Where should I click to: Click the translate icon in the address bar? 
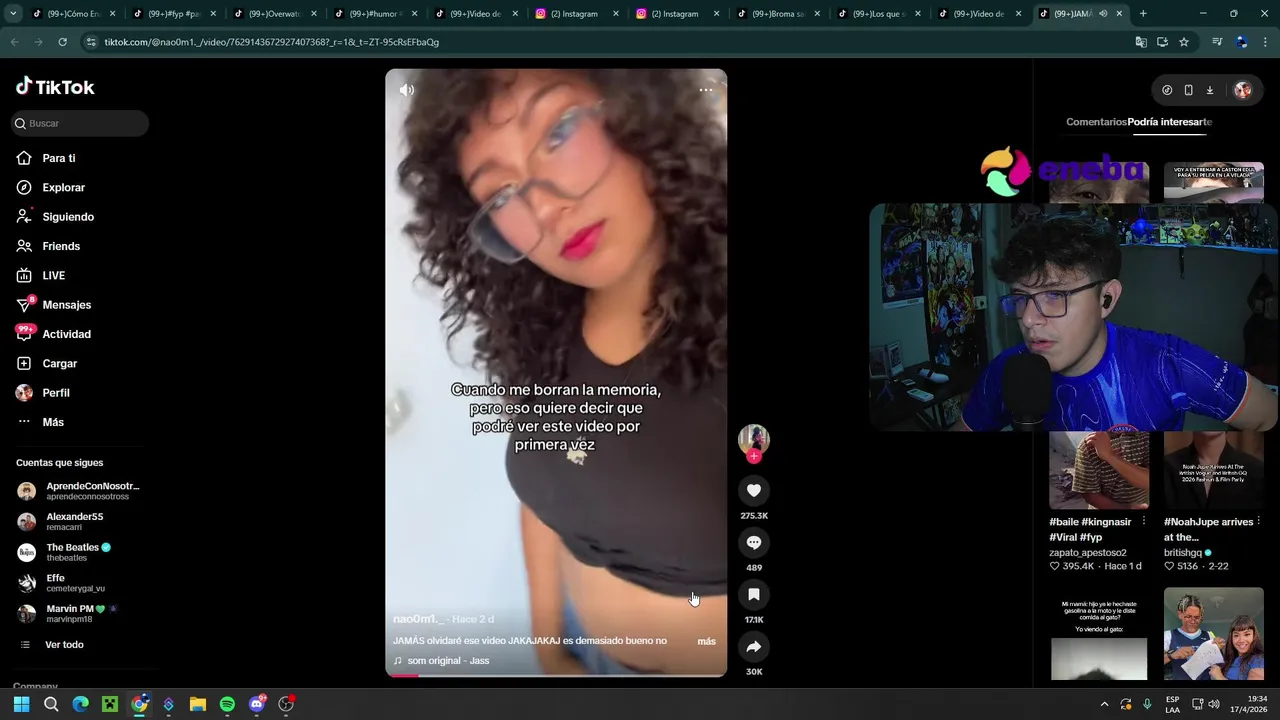pos(1141,42)
